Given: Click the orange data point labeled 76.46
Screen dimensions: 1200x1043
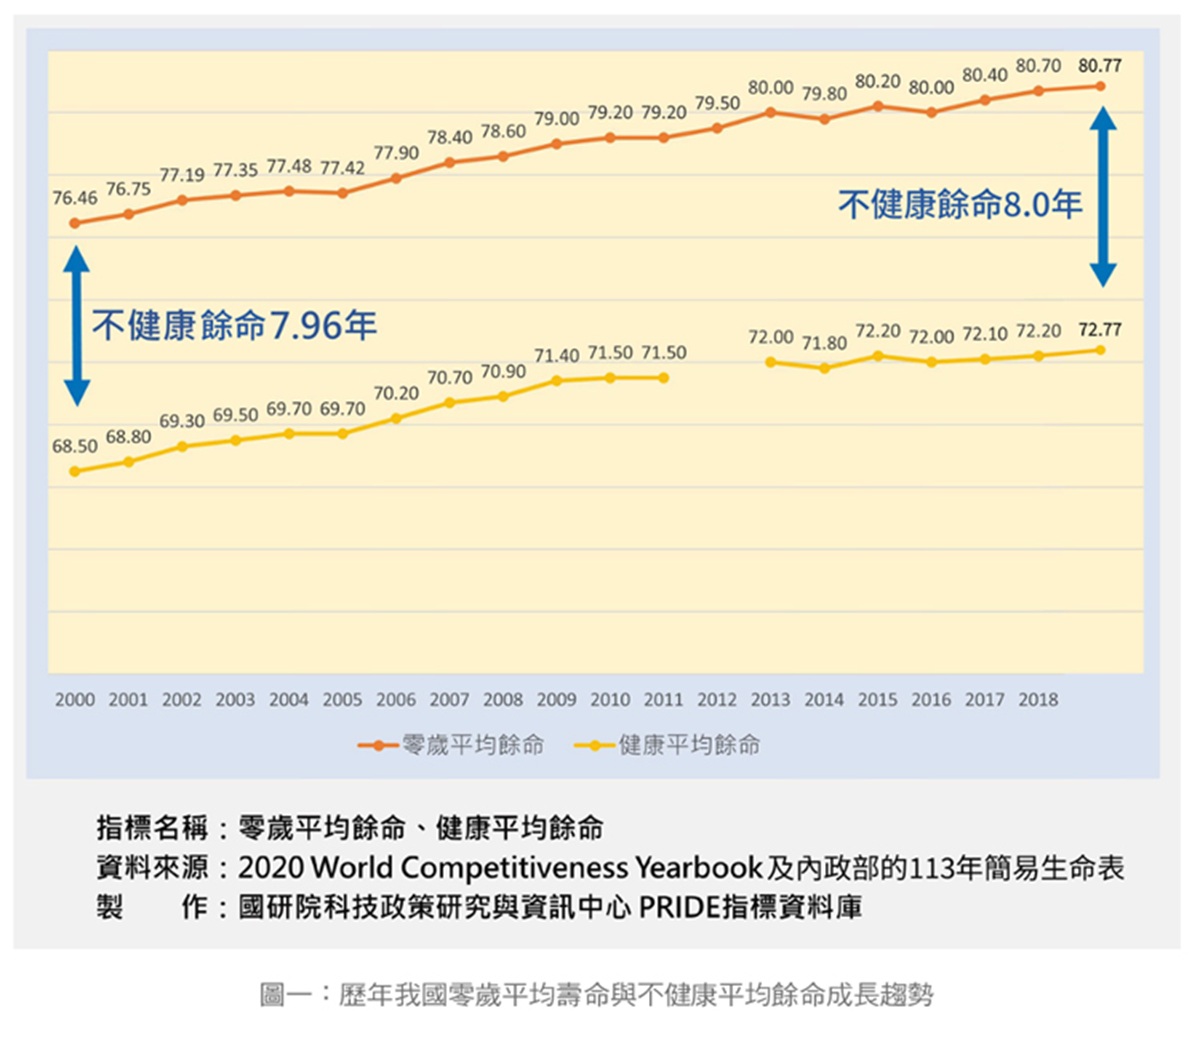Looking at the screenshot, I should 75,223.
